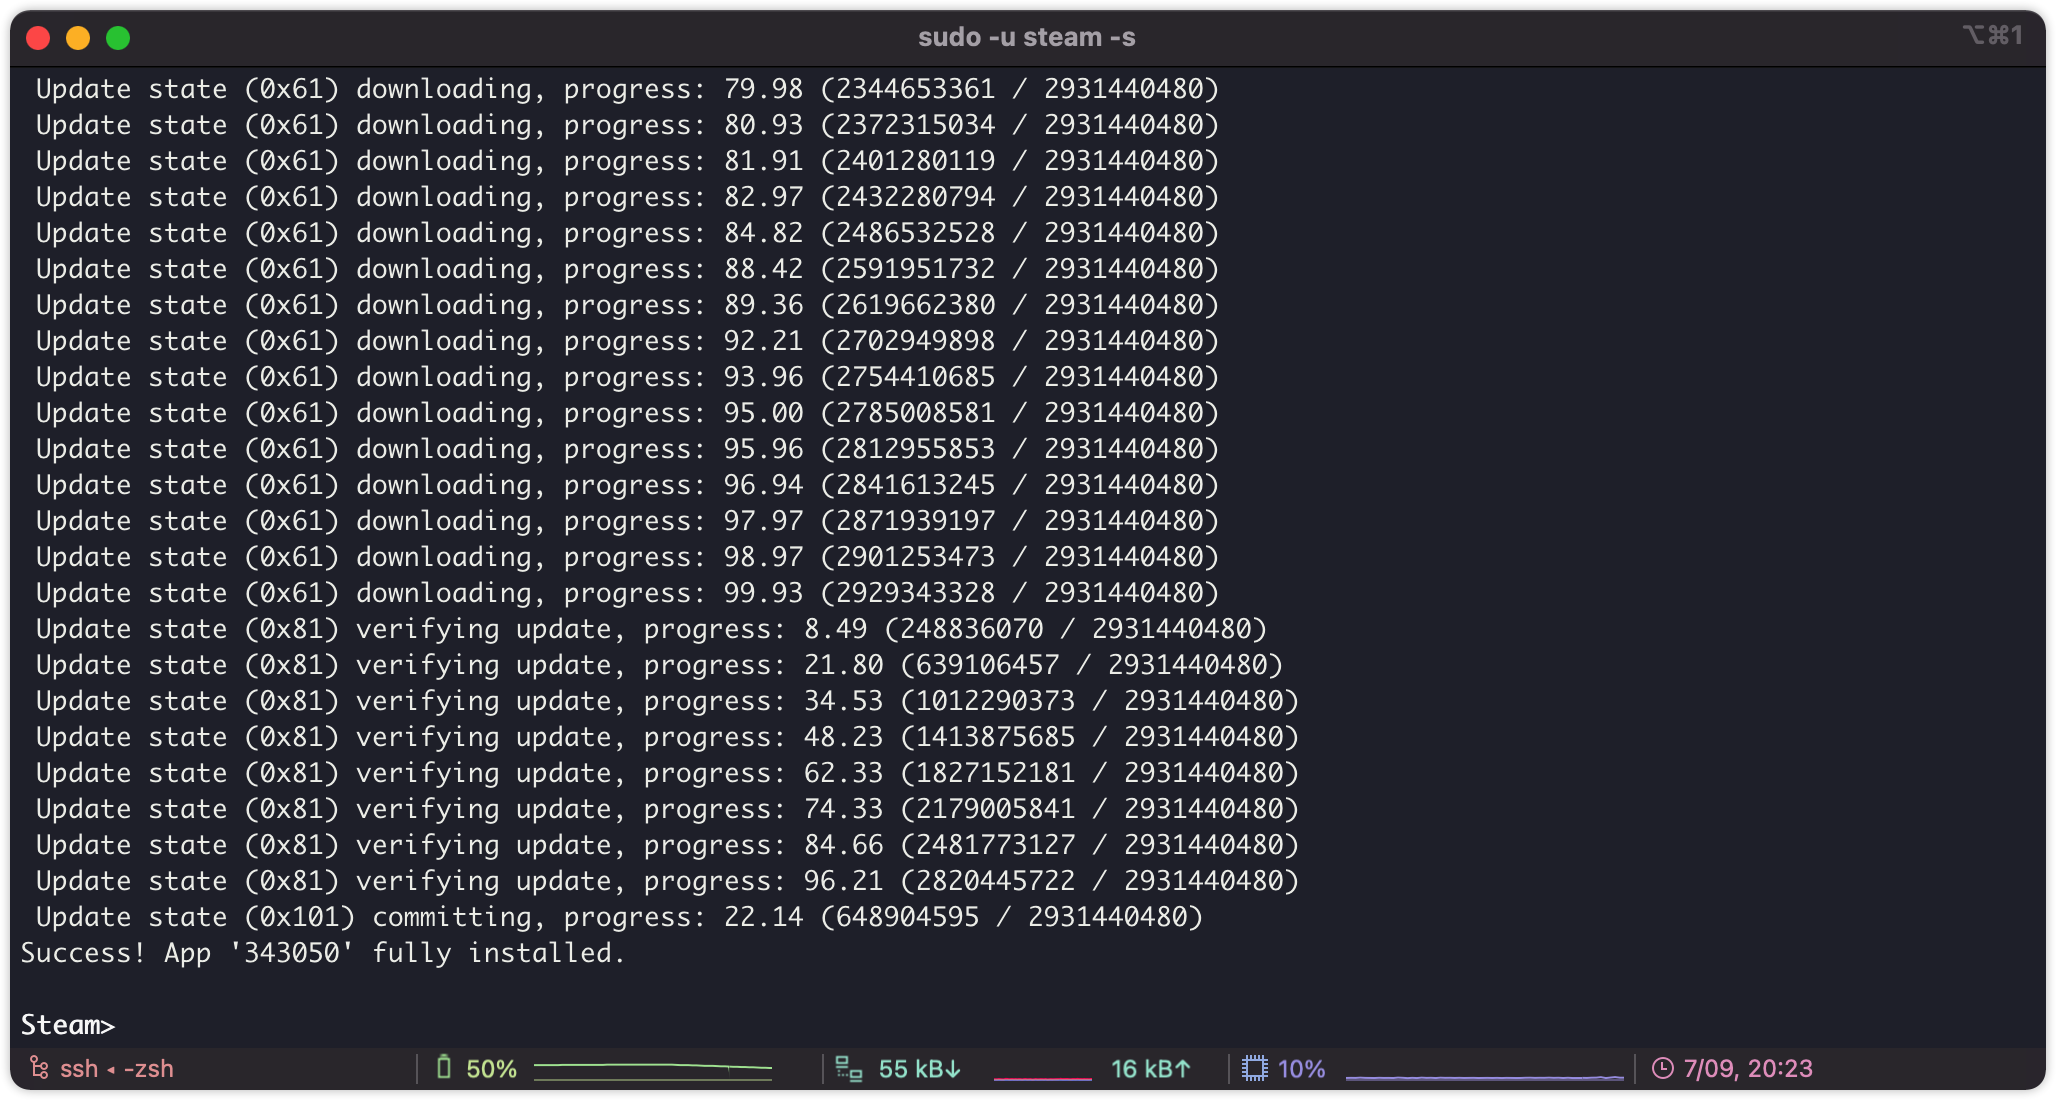
Task: Click the battery icon in status bar
Action: pos(444,1068)
